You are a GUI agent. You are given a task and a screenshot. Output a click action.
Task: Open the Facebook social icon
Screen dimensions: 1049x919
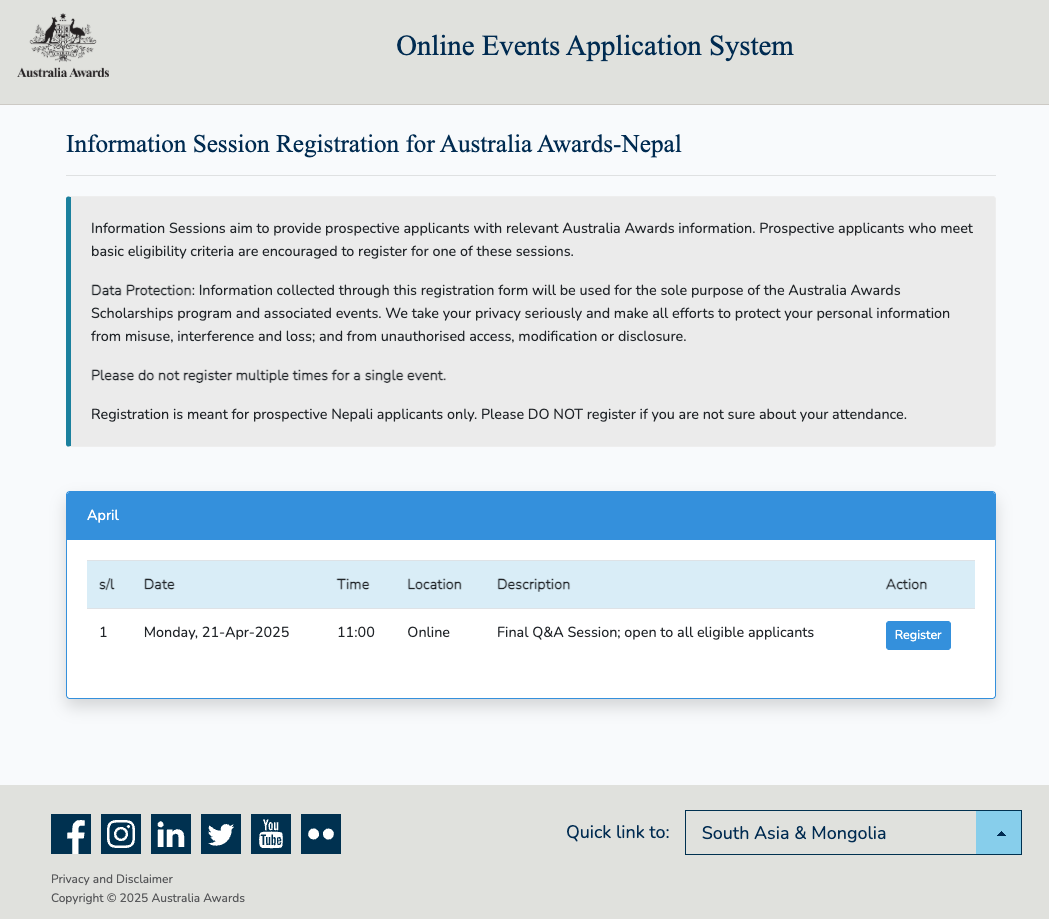point(71,834)
